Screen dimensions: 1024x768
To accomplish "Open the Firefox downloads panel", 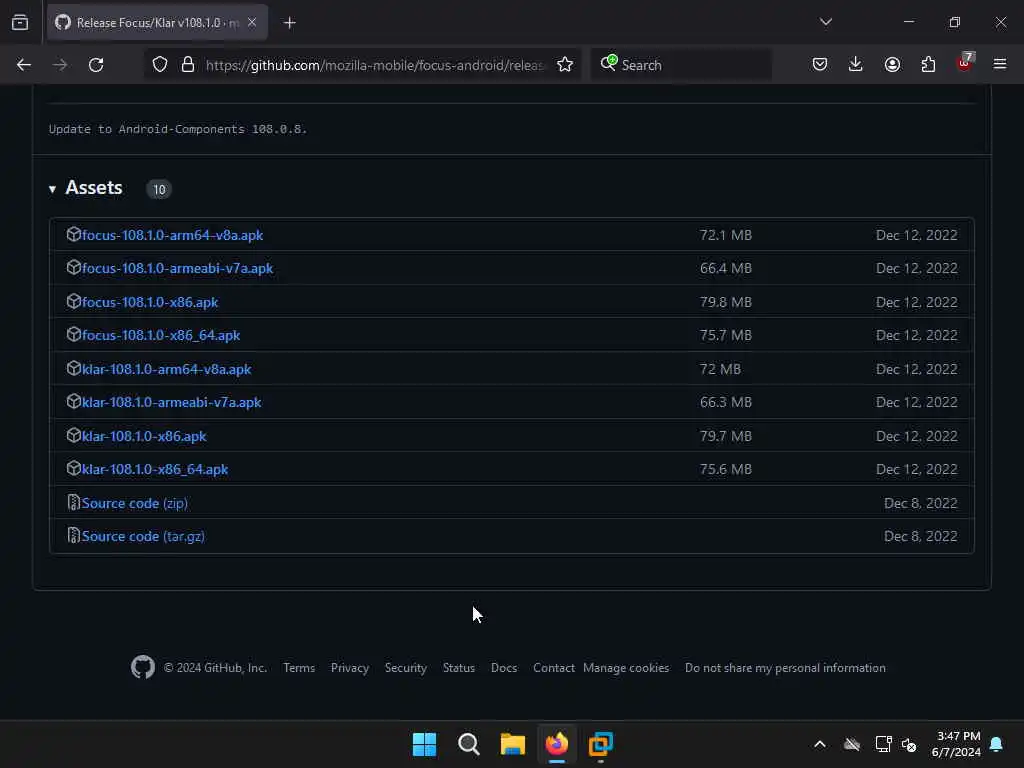I will (856, 65).
